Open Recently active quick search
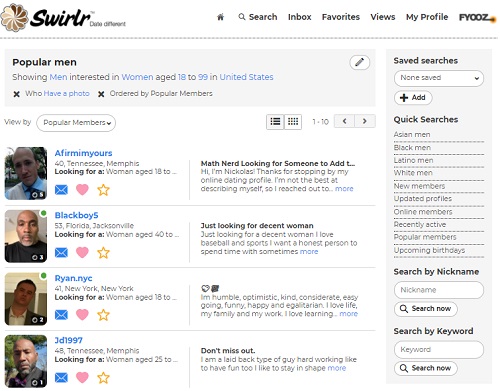The width and height of the screenshot is (500, 391). coord(420,225)
